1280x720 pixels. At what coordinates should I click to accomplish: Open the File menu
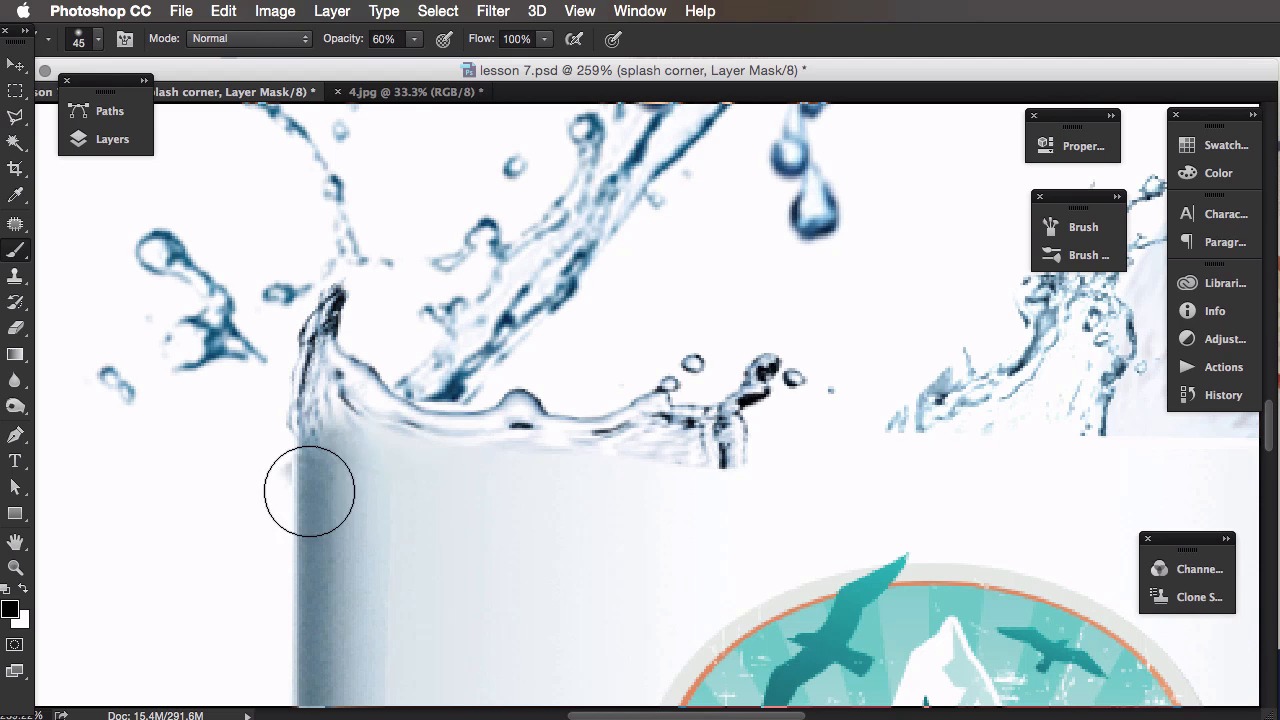[181, 11]
